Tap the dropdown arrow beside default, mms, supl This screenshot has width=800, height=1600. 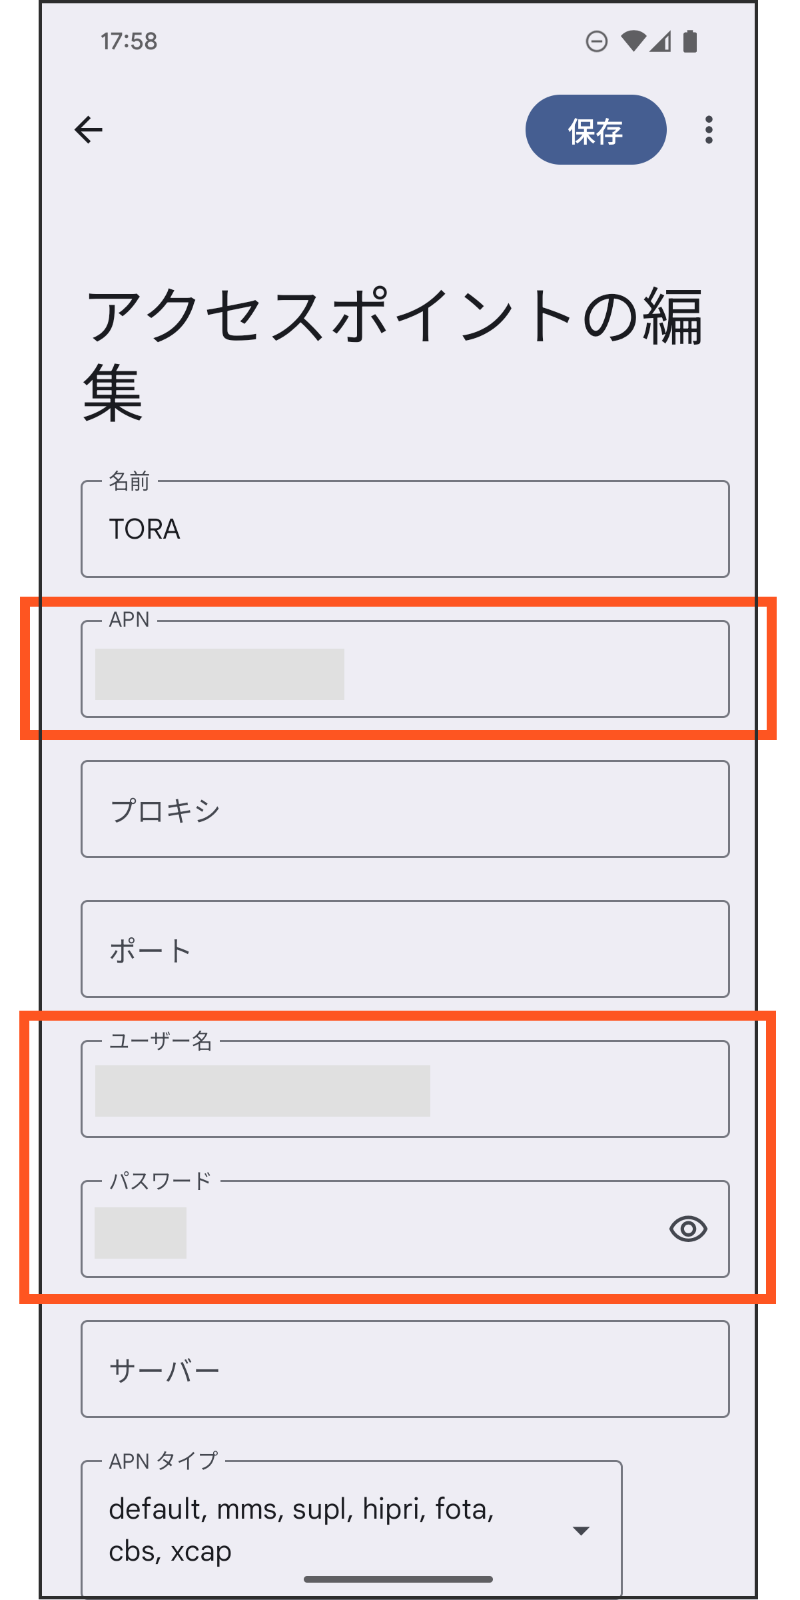click(x=580, y=1530)
